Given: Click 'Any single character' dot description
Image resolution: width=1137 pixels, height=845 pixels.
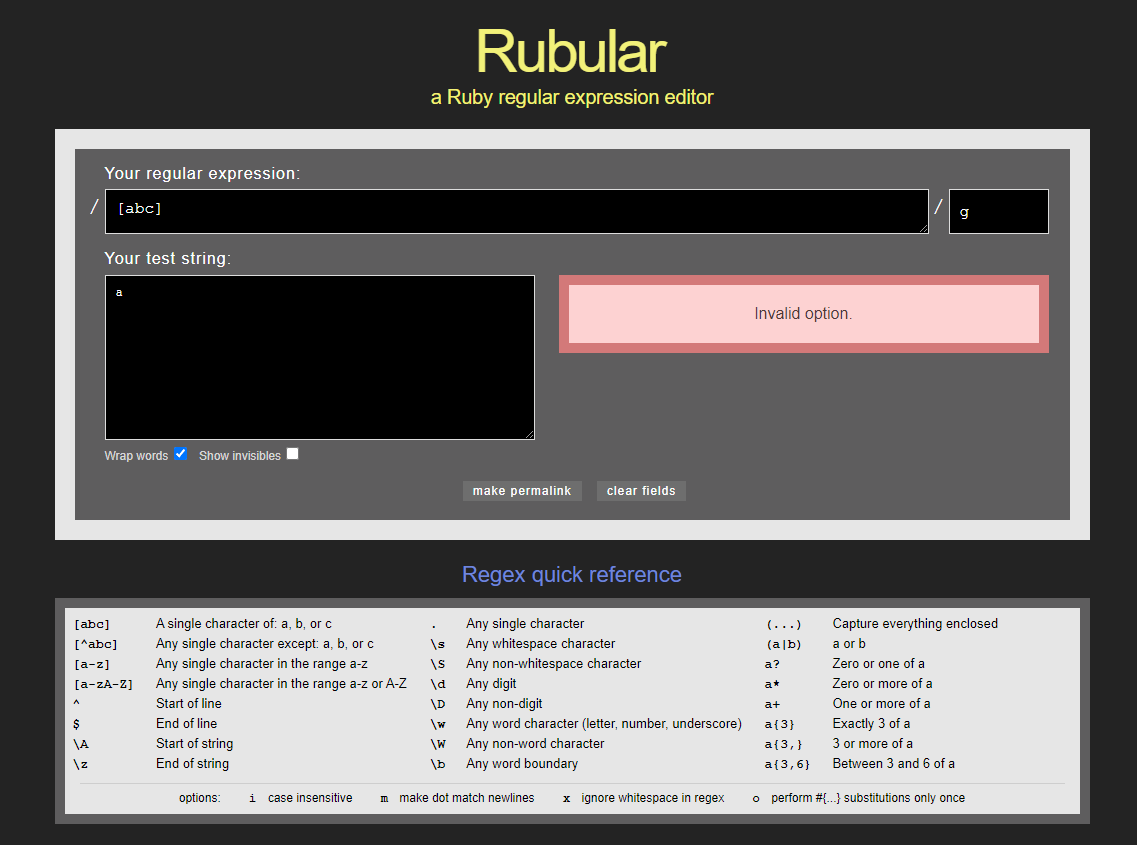Looking at the screenshot, I should pyautogui.click(x=525, y=624).
